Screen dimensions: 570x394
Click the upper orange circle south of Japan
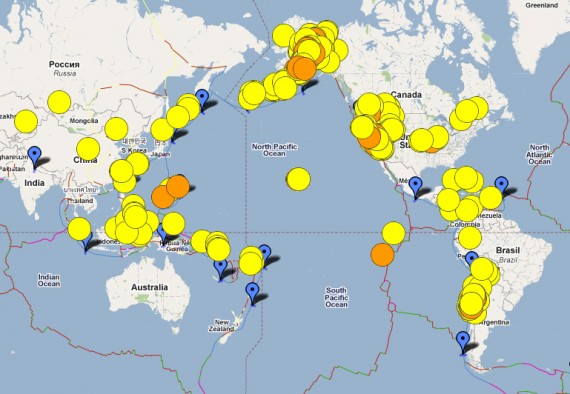point(178,186)
